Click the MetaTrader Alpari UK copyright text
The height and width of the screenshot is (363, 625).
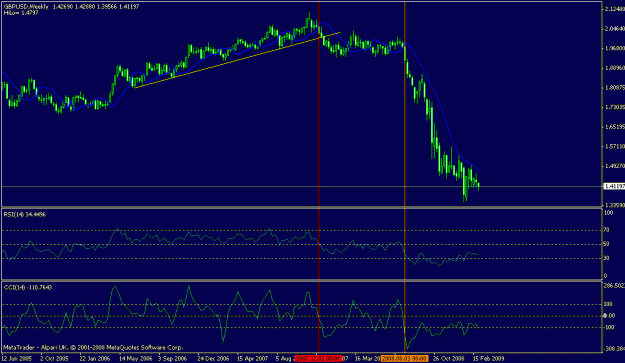click(93, 347)
